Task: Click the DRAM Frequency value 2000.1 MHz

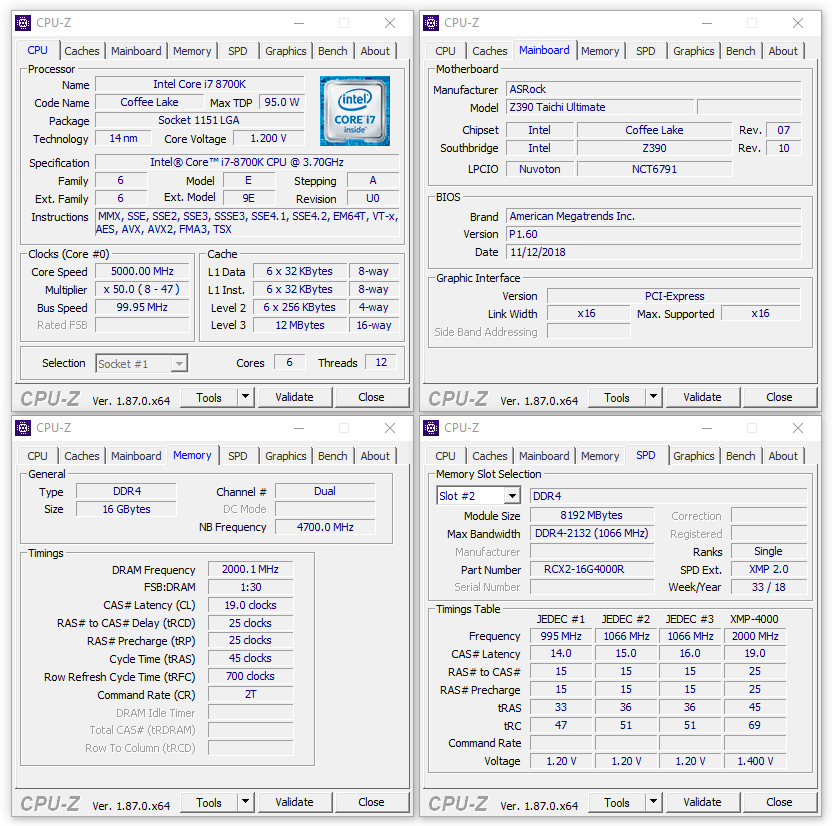Action: click(250, 569)
